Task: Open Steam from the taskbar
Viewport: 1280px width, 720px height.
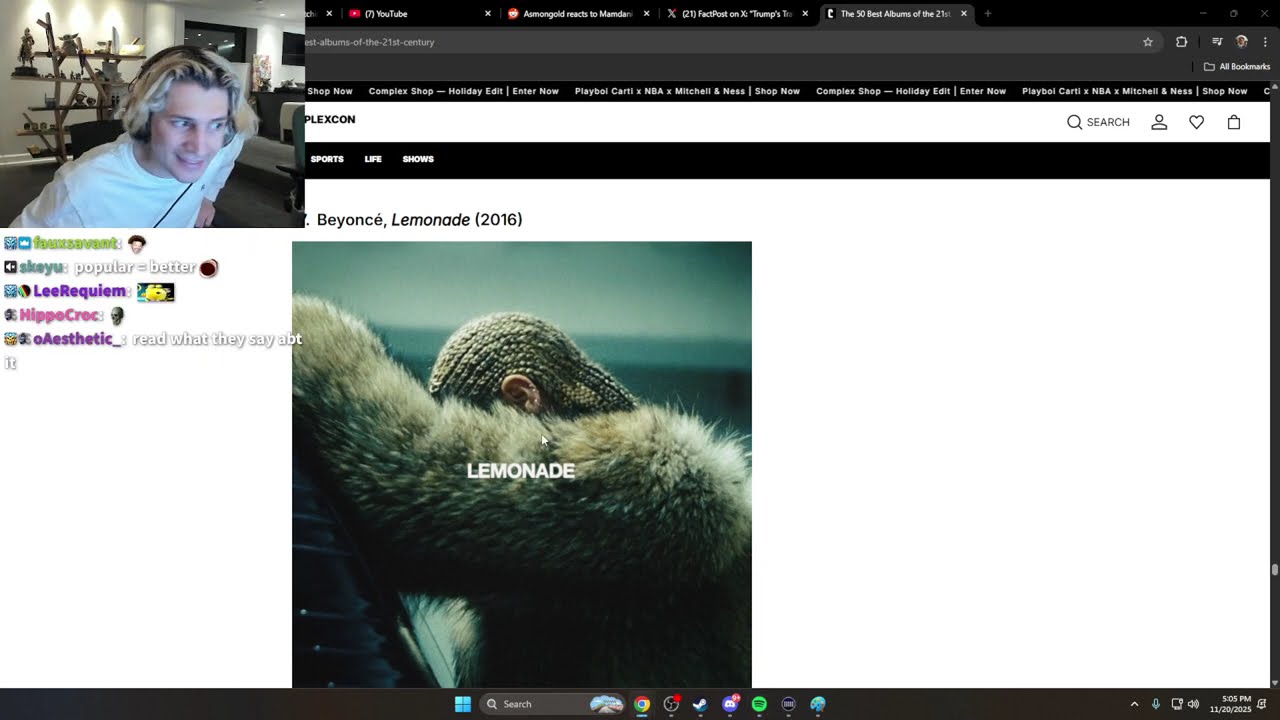Action: [x=700, y=704]
